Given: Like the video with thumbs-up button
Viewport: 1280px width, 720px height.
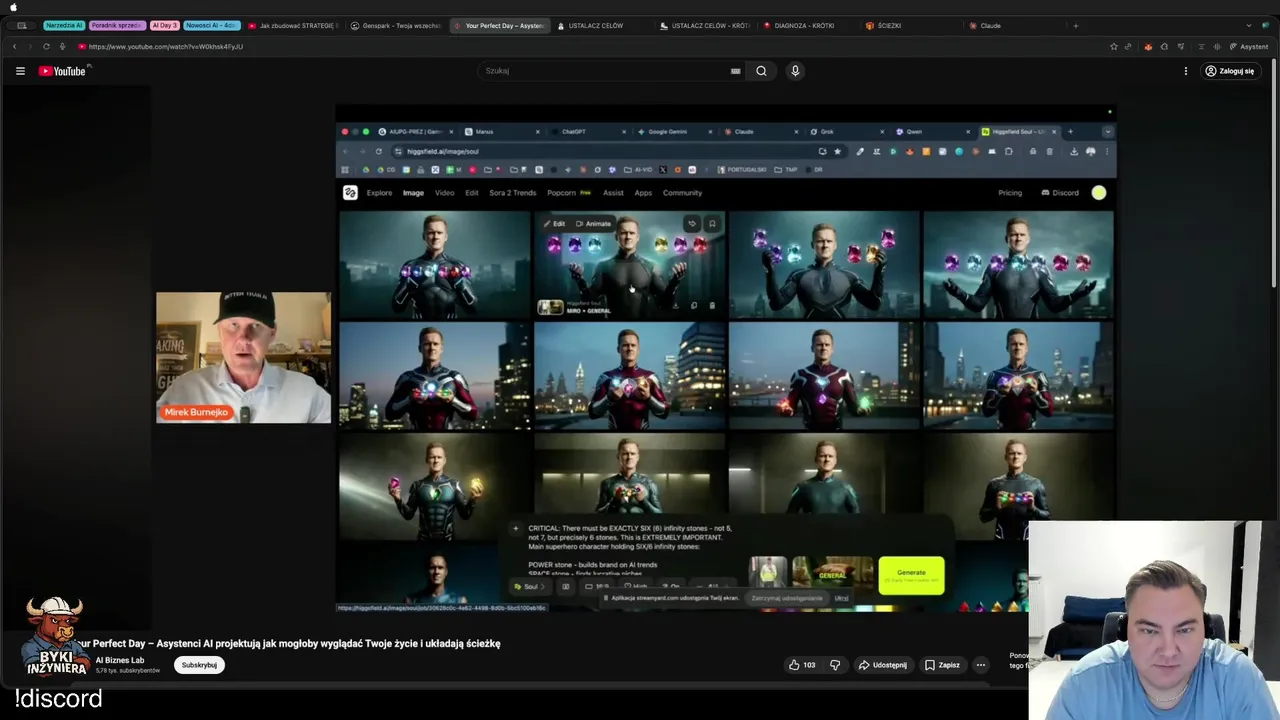Looking at the screenshot, I should [802, 665].
